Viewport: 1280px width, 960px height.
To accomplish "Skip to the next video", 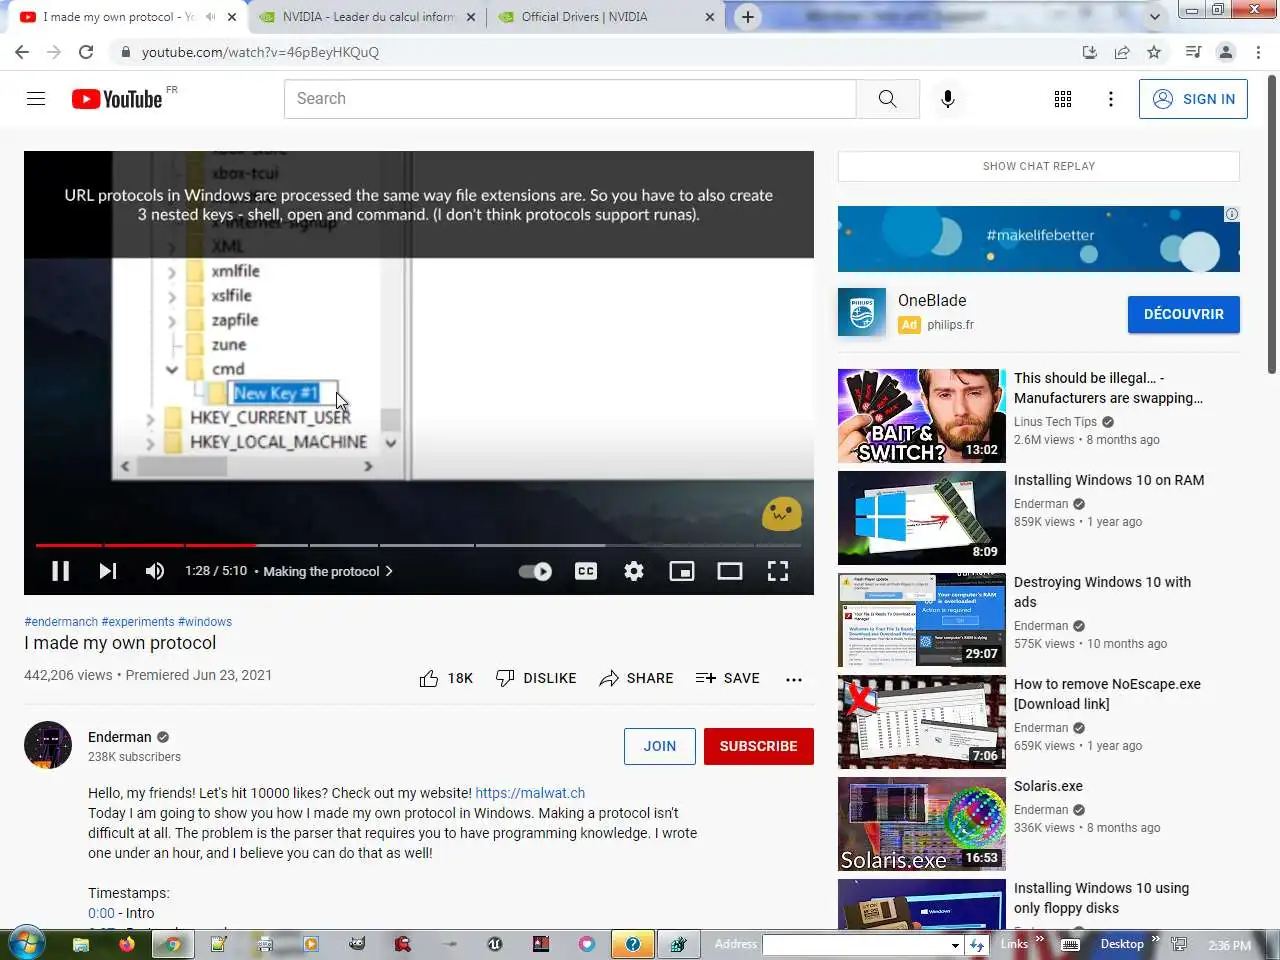I will (x=107, y=571).
